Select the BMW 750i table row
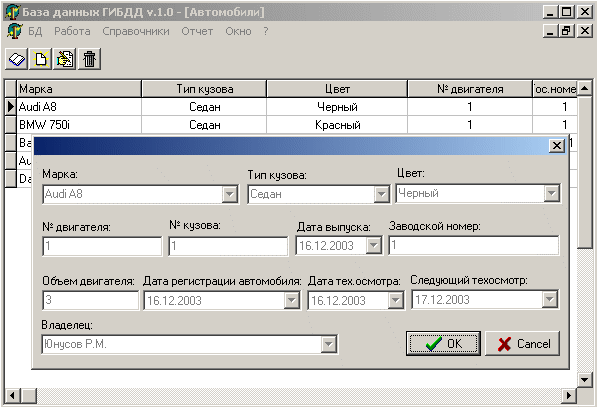This screenshot has width=598, height=408. tap(292, 125)
